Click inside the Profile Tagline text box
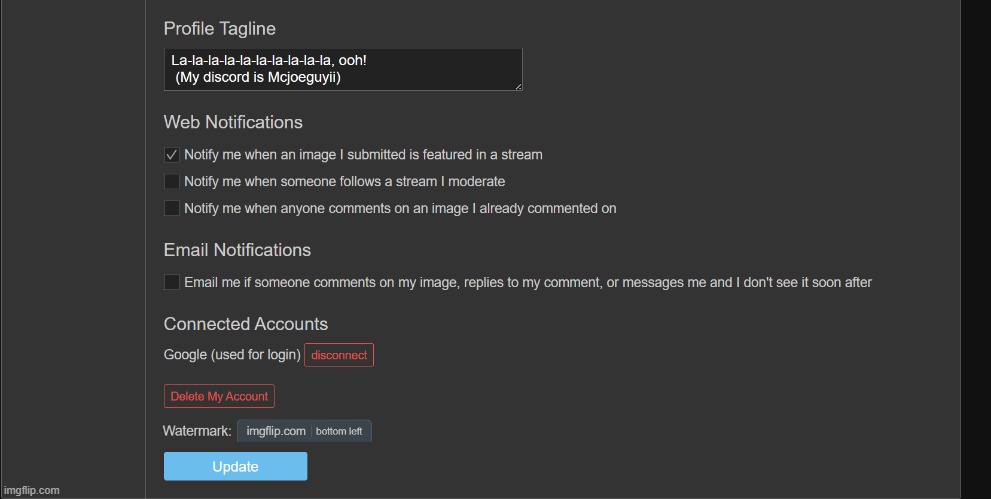The image size is (991, 499). click(342, 69)
